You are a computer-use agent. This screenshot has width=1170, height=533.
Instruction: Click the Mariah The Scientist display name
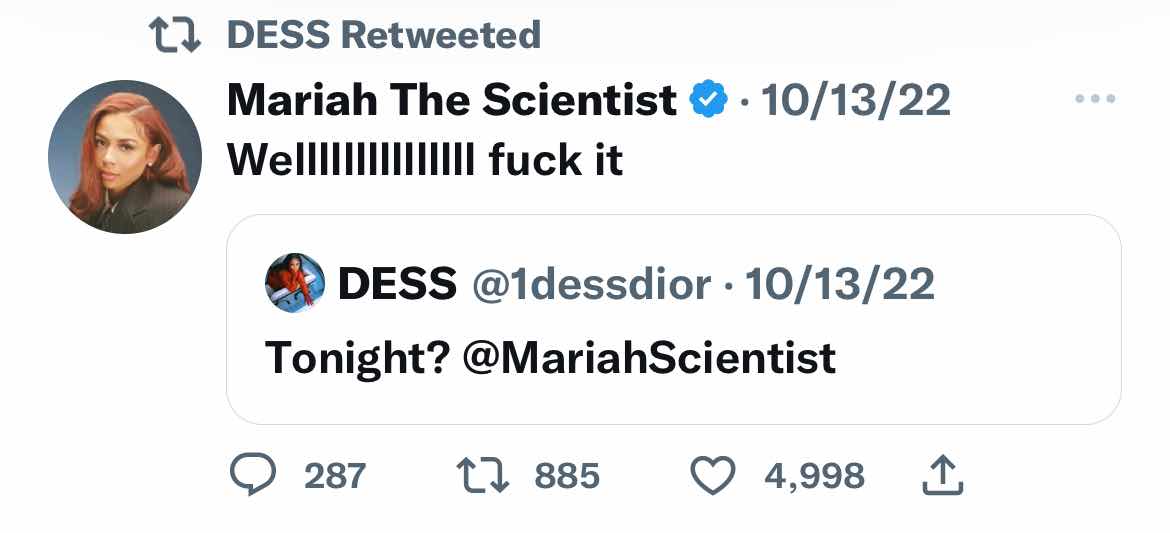click(452, 100)
